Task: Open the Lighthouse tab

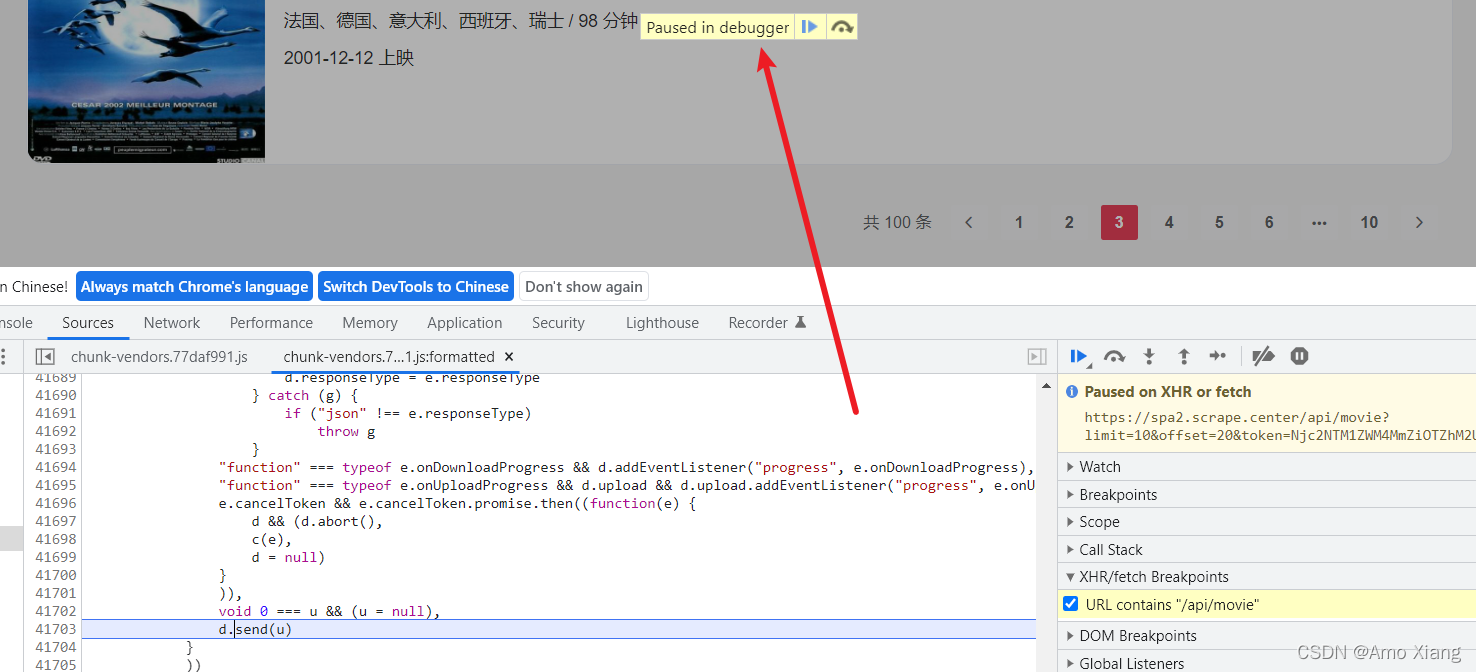Action: pyautogui.click(x=662, y=323)
